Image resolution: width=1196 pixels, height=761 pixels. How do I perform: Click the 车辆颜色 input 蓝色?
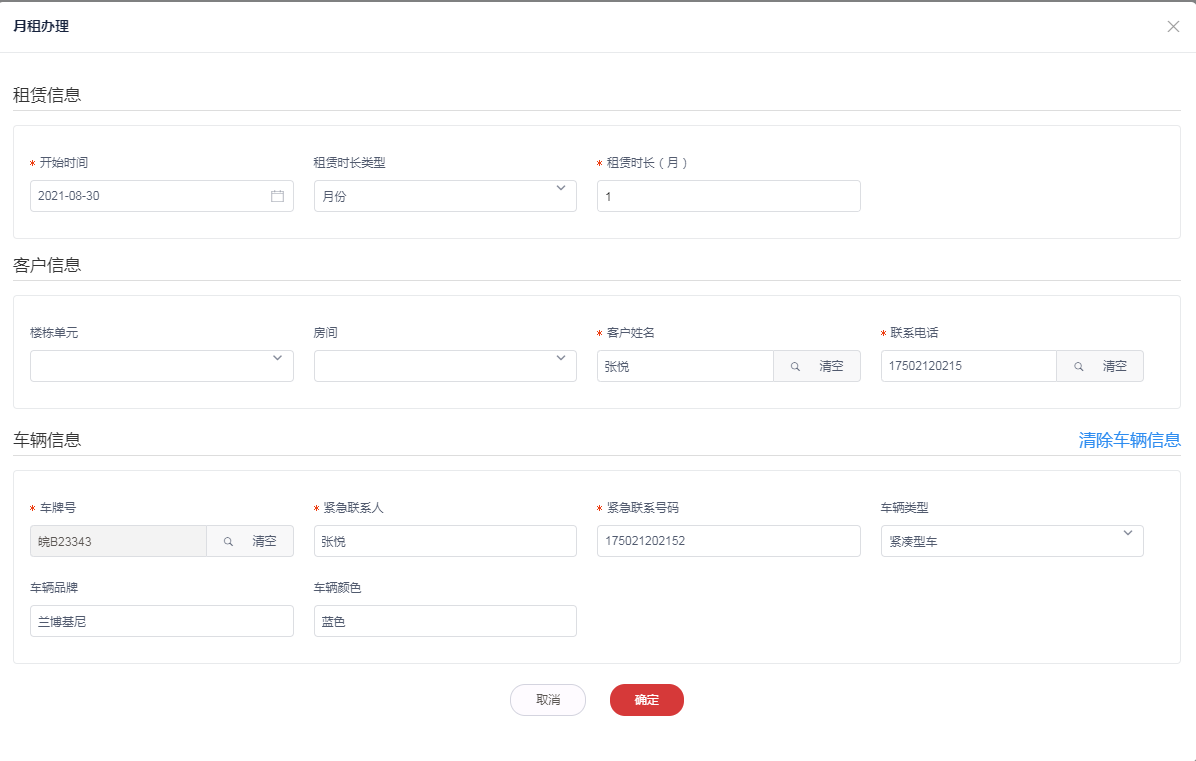point(445,621)
